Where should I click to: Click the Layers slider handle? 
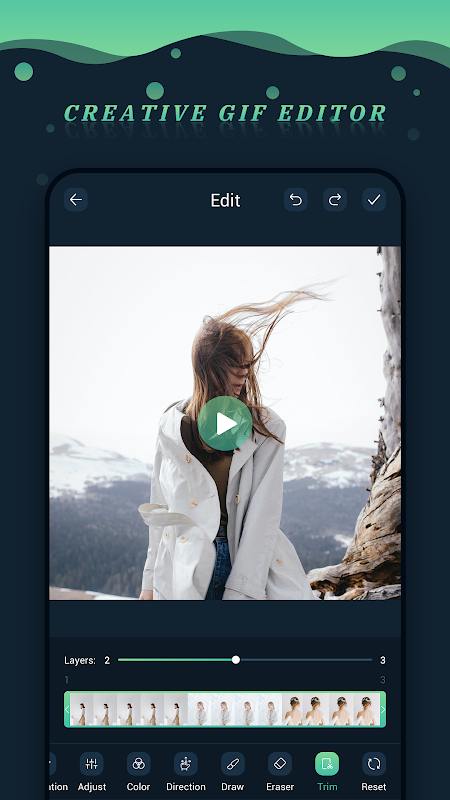pos(236,660)
